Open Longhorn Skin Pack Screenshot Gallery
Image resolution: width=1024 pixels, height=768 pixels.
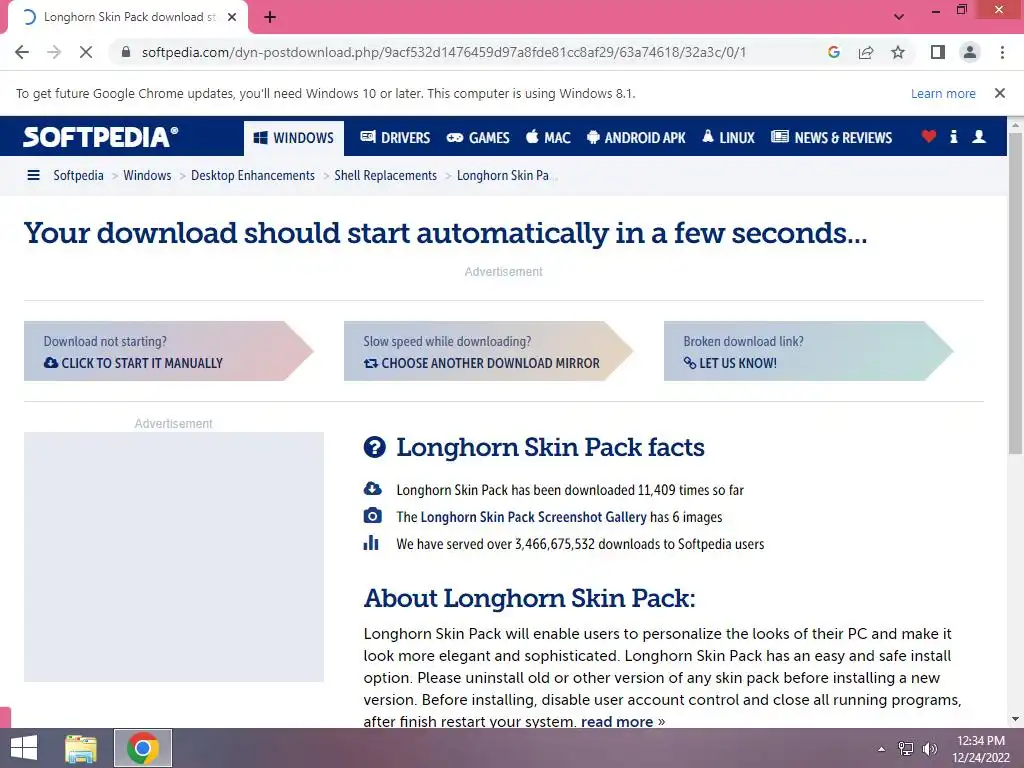[x=533, y=517]
